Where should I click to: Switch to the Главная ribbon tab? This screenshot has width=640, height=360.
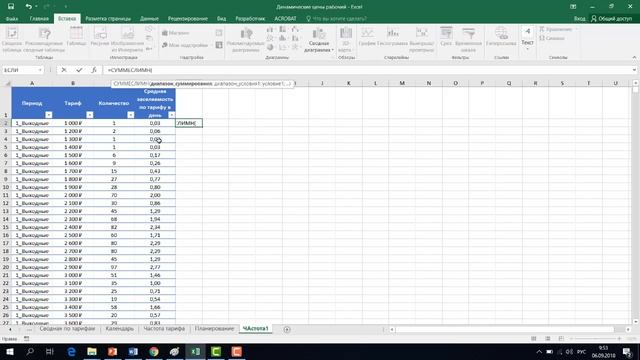(39, 19)
